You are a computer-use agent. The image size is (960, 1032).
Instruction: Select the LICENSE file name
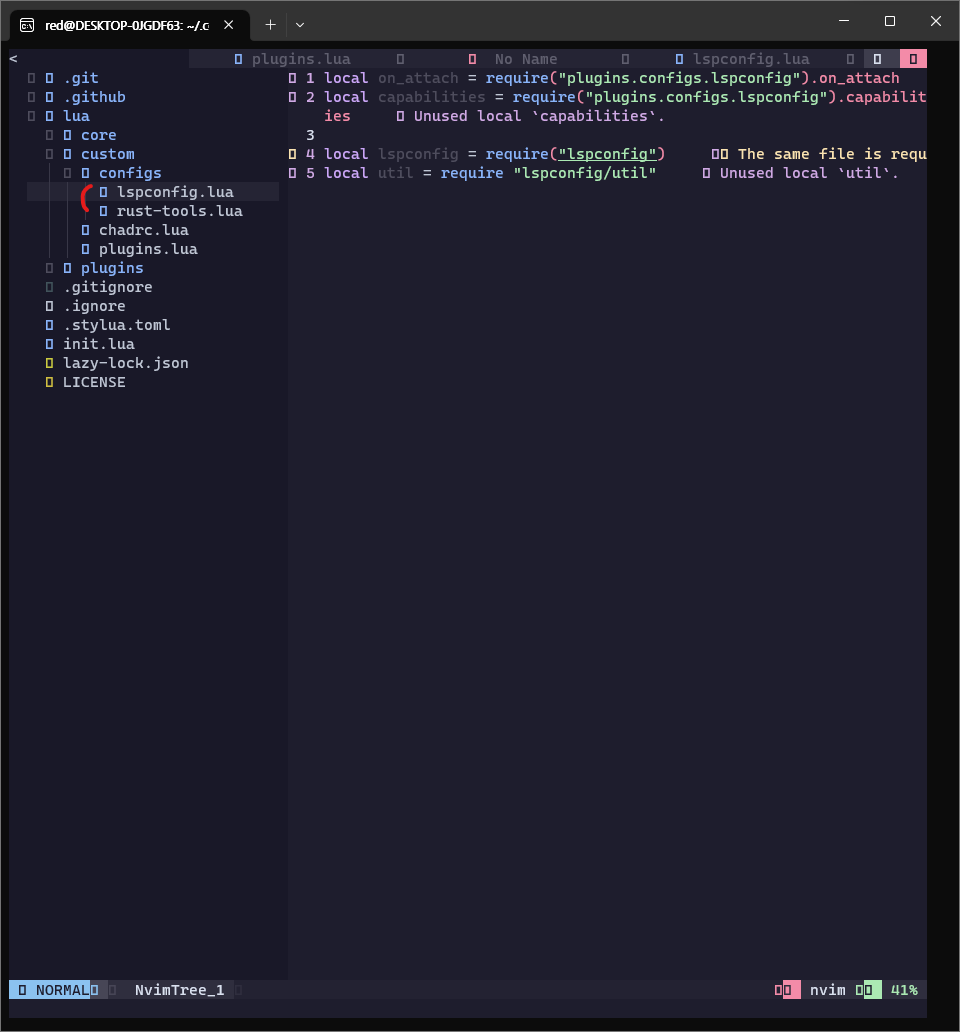[x=94, y=382]
